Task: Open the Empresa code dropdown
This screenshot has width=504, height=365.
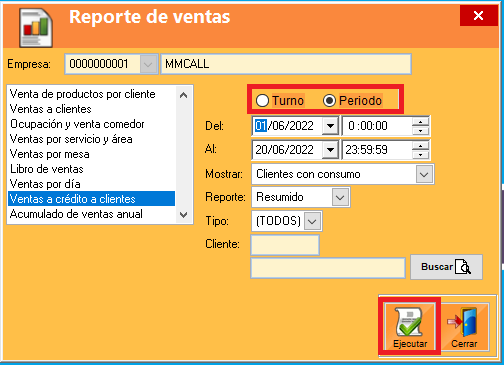Action: (x=148, y=64)
